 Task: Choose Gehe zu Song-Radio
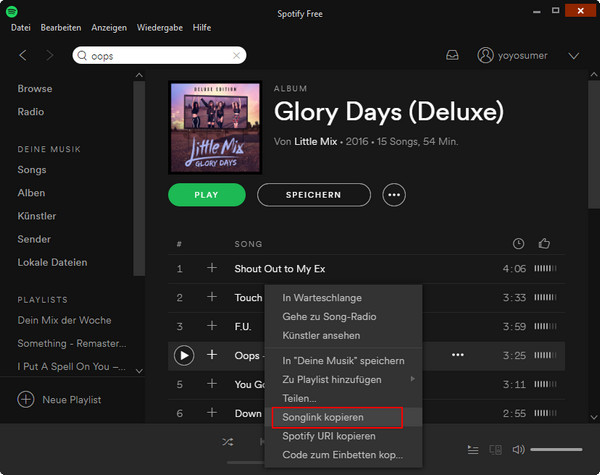(343, 317)
